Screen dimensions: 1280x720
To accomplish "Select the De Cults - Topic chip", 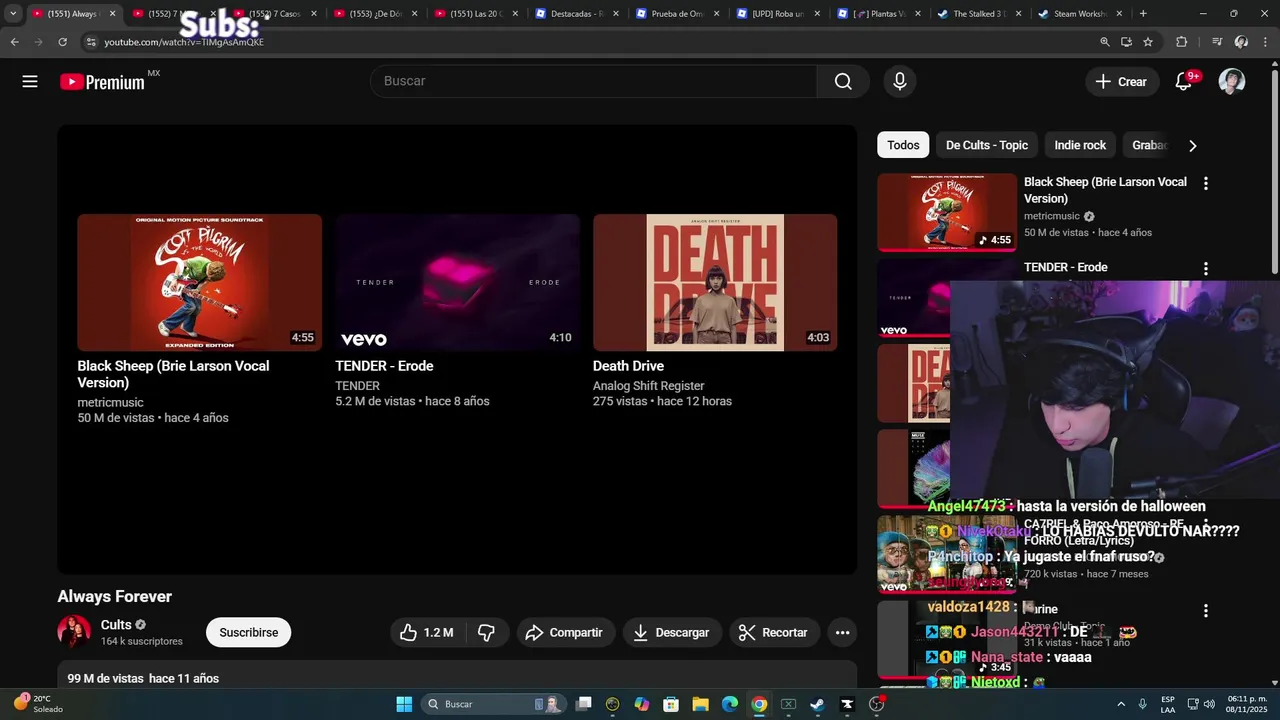I will click(x=987, y=145).
